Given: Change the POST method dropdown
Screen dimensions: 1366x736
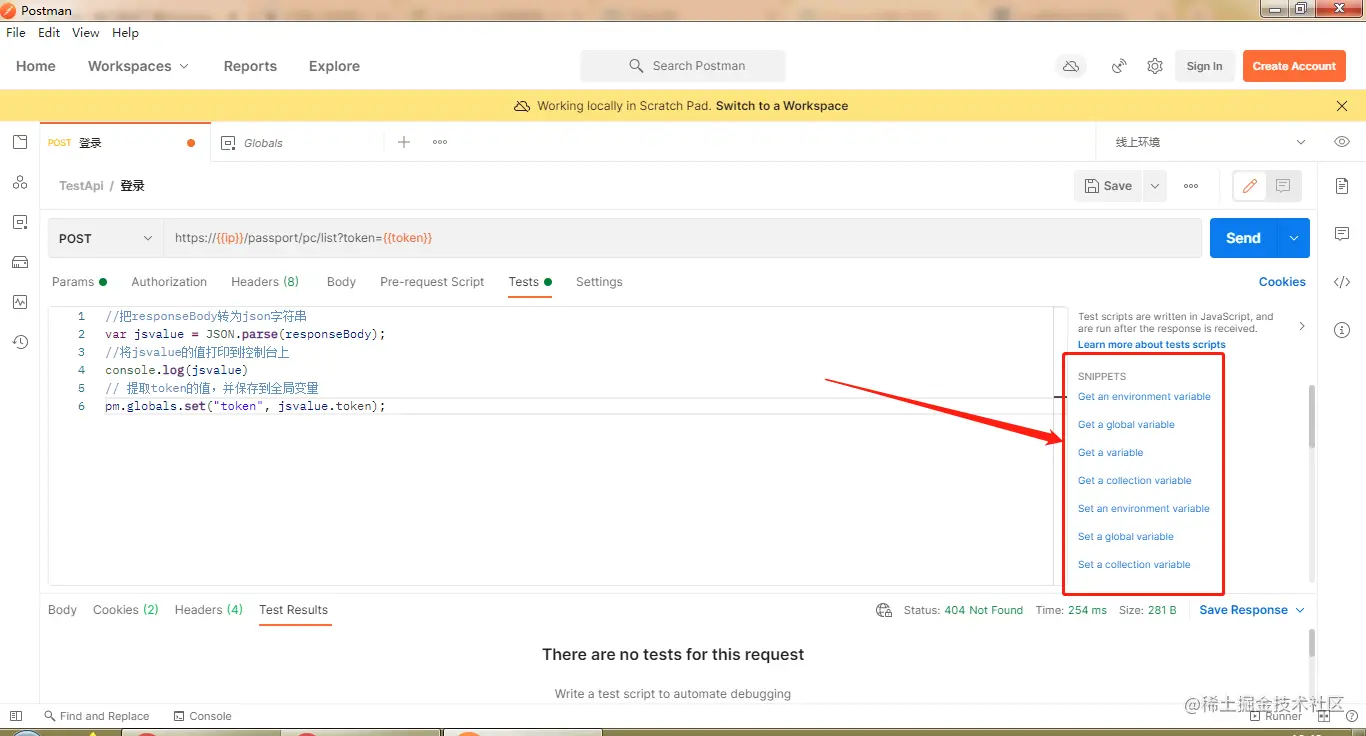Looking at the screenshot, I should [106, 238].
